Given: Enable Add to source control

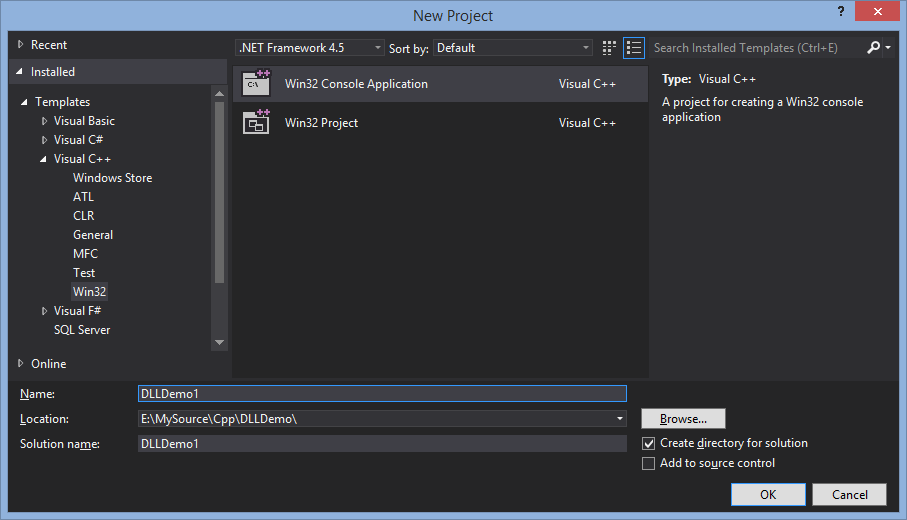Looking at the screenshot, I should click(648, 463).
